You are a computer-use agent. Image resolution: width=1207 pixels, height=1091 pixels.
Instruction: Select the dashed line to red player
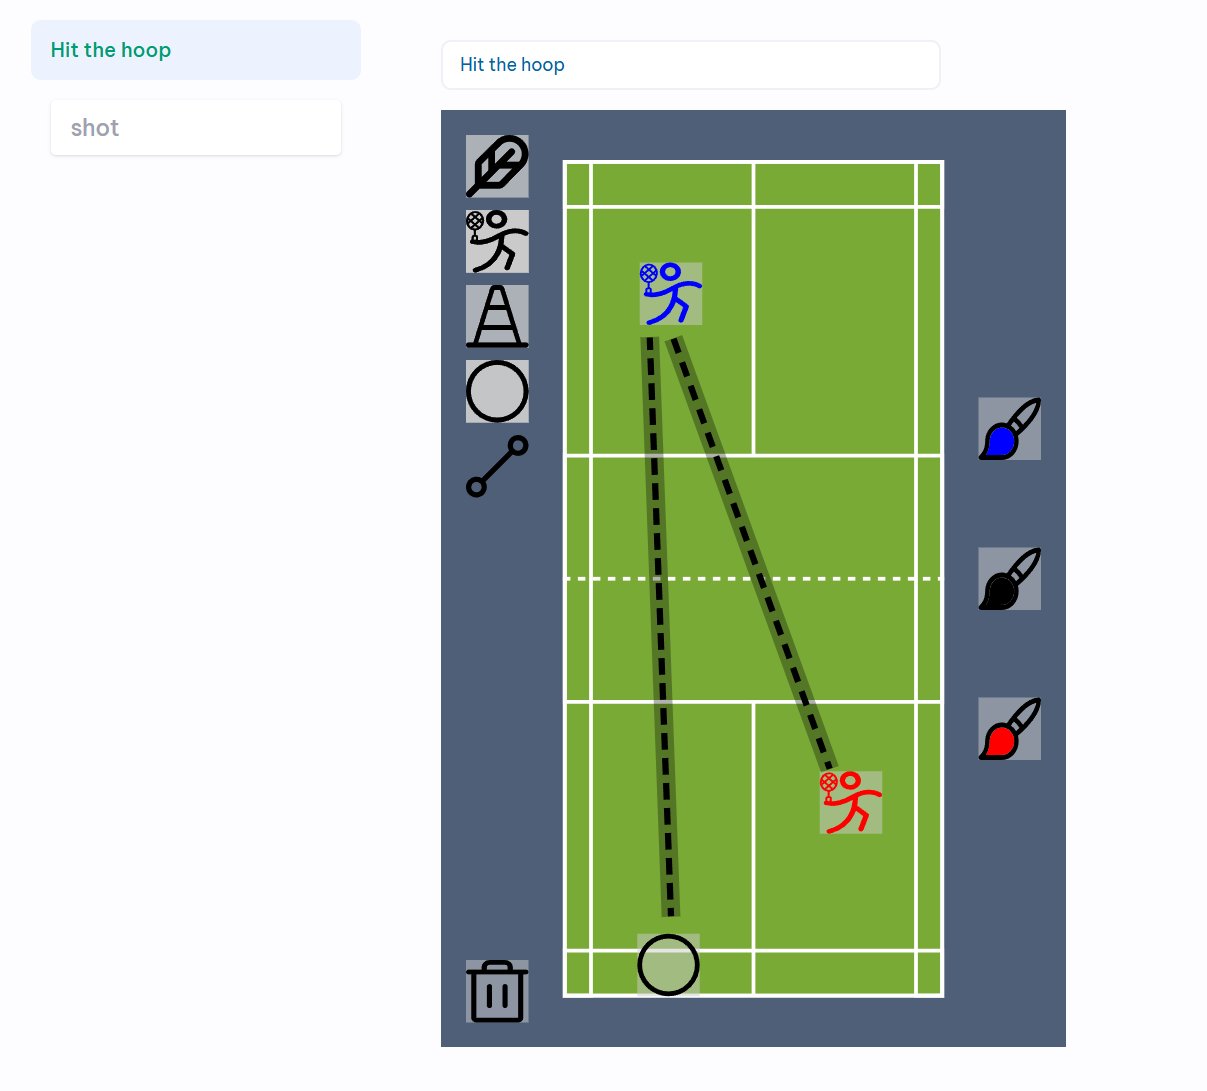(x=752, y=554)
